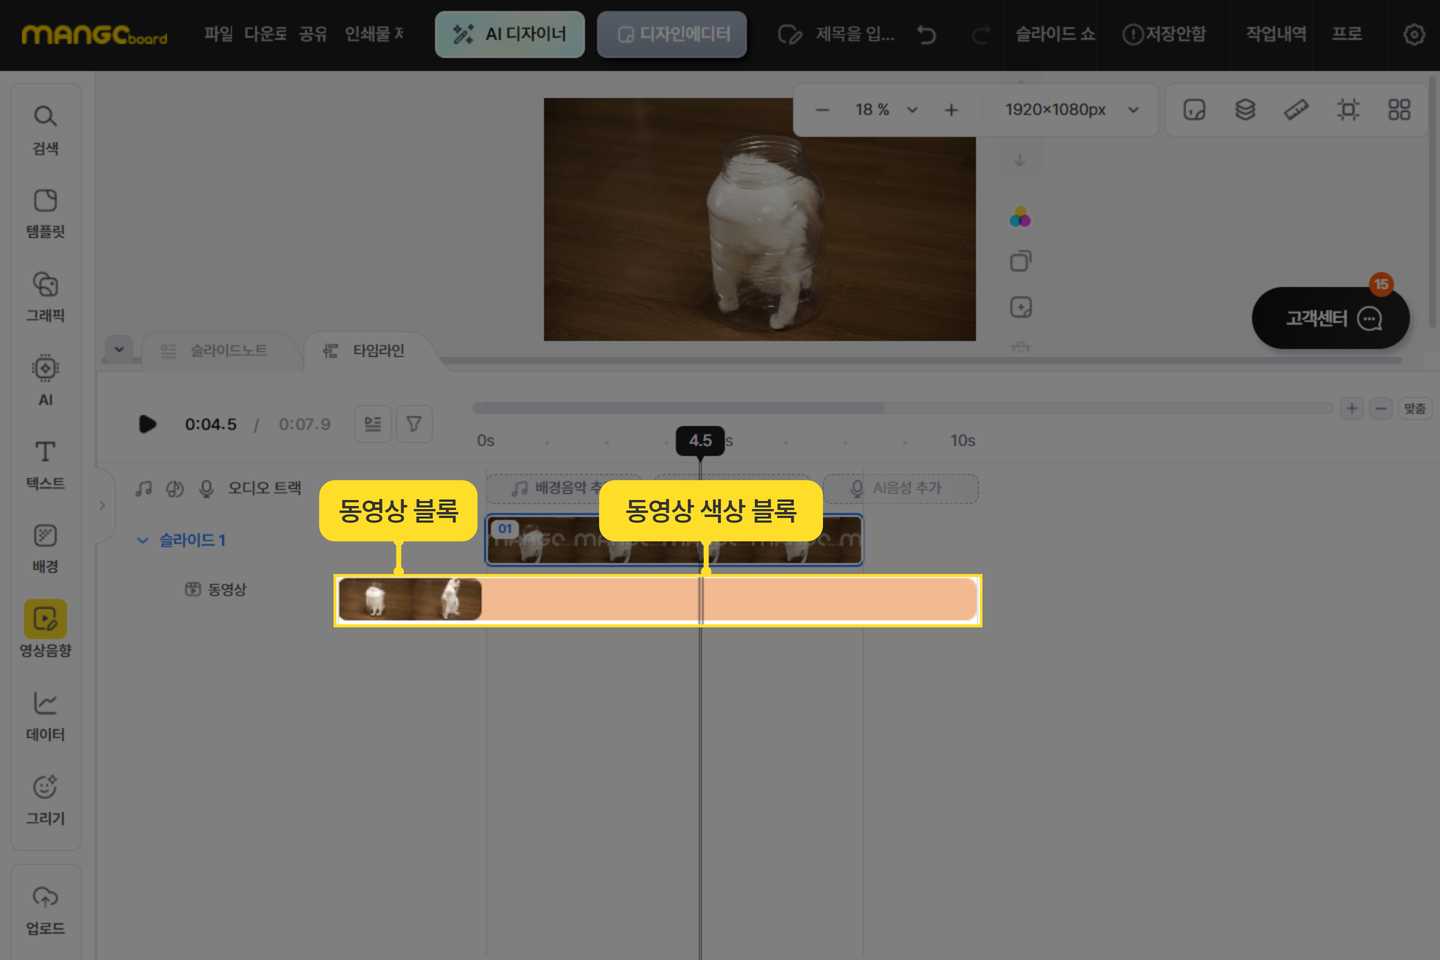Collapse the Slide 1 (슬라이드 1) track

(143, 540)
